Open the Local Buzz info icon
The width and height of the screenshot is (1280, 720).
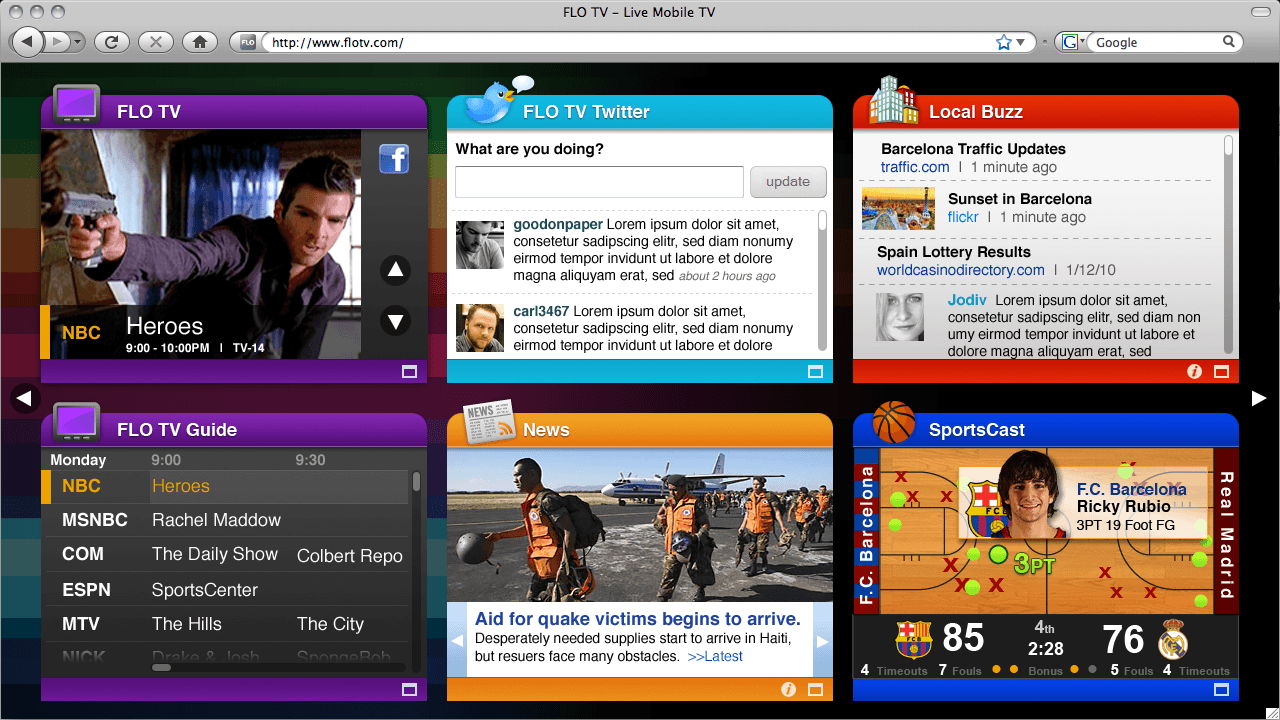coord(1194,372)
